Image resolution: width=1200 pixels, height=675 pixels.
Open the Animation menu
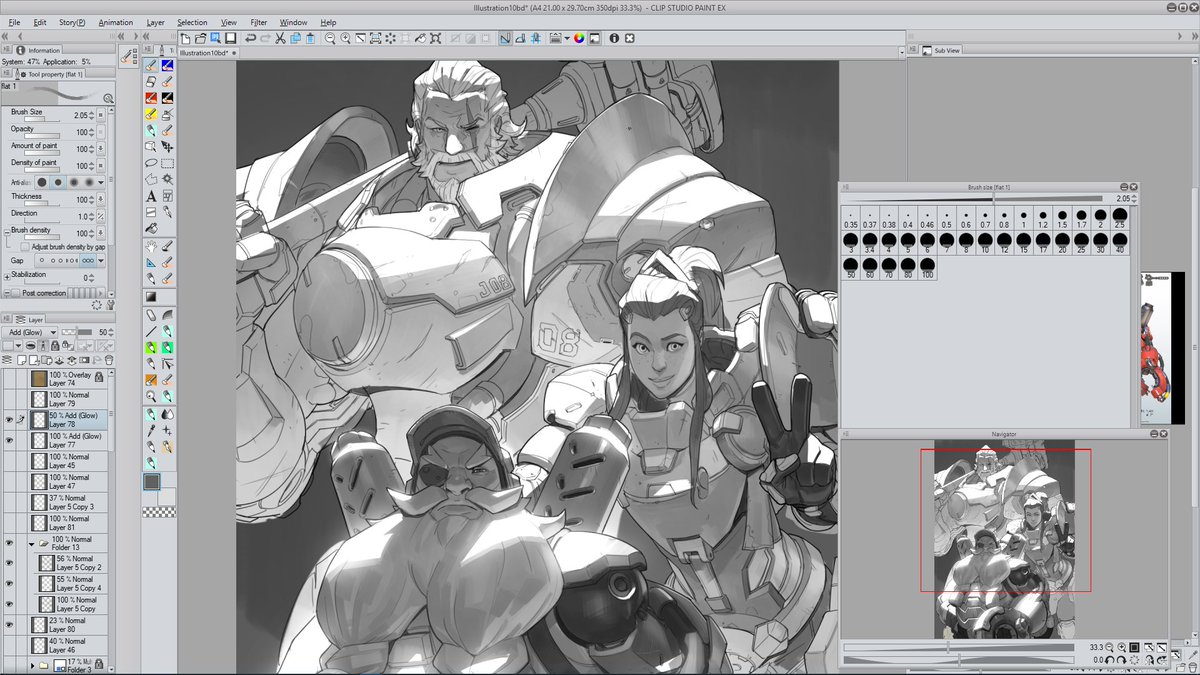pos(116,22)
